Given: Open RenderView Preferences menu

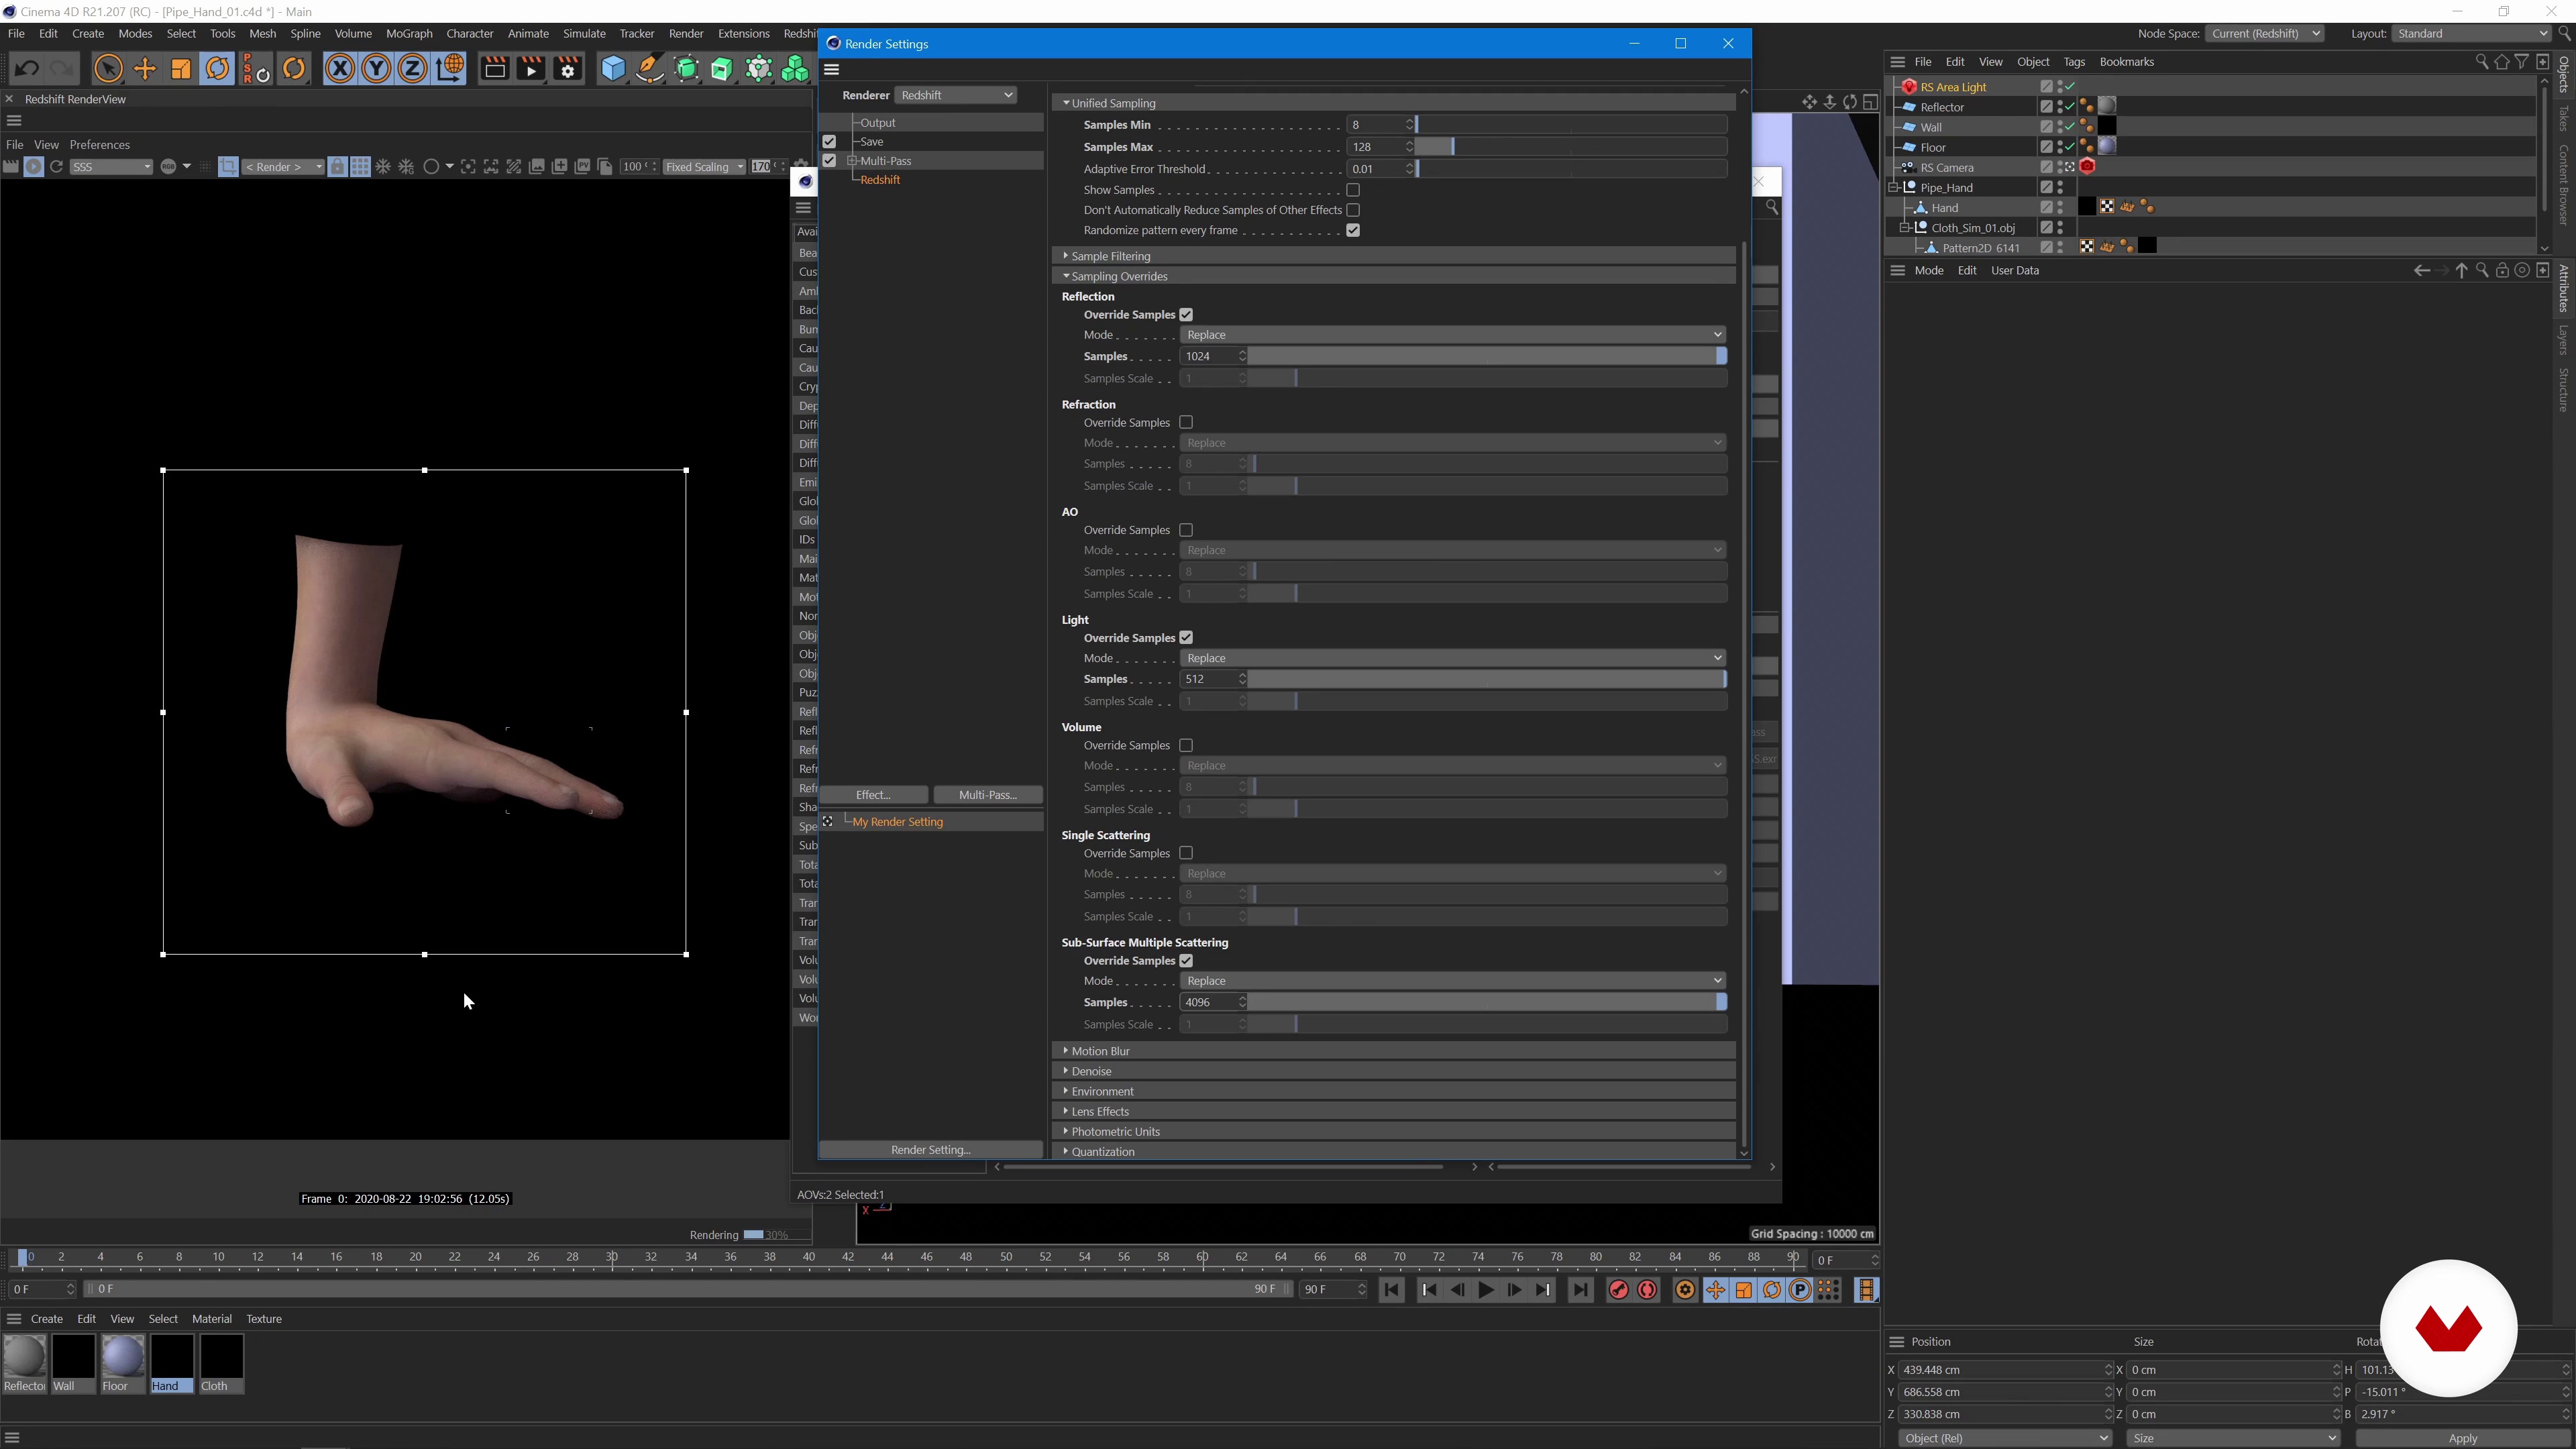Looking at the screenshot, I should tap(99, 145).
